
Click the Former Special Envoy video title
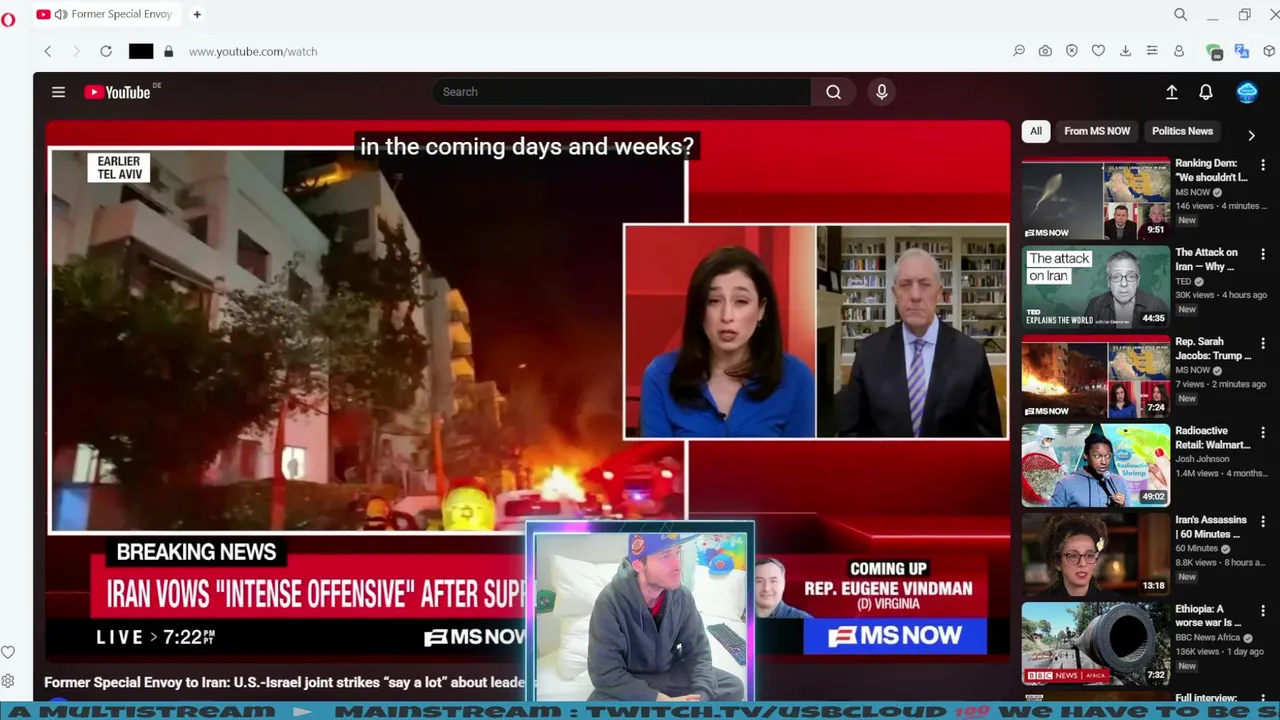click(284, 682)
